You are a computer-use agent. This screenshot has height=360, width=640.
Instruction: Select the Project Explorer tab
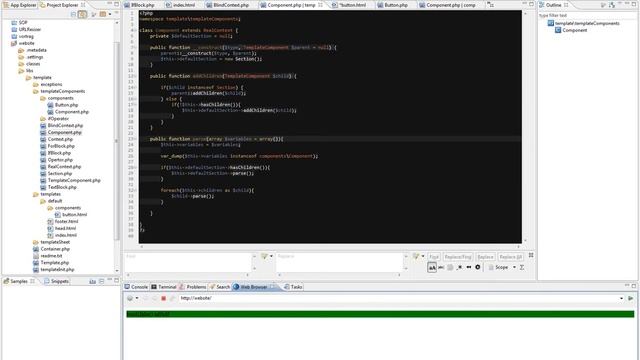click(62, 5)
